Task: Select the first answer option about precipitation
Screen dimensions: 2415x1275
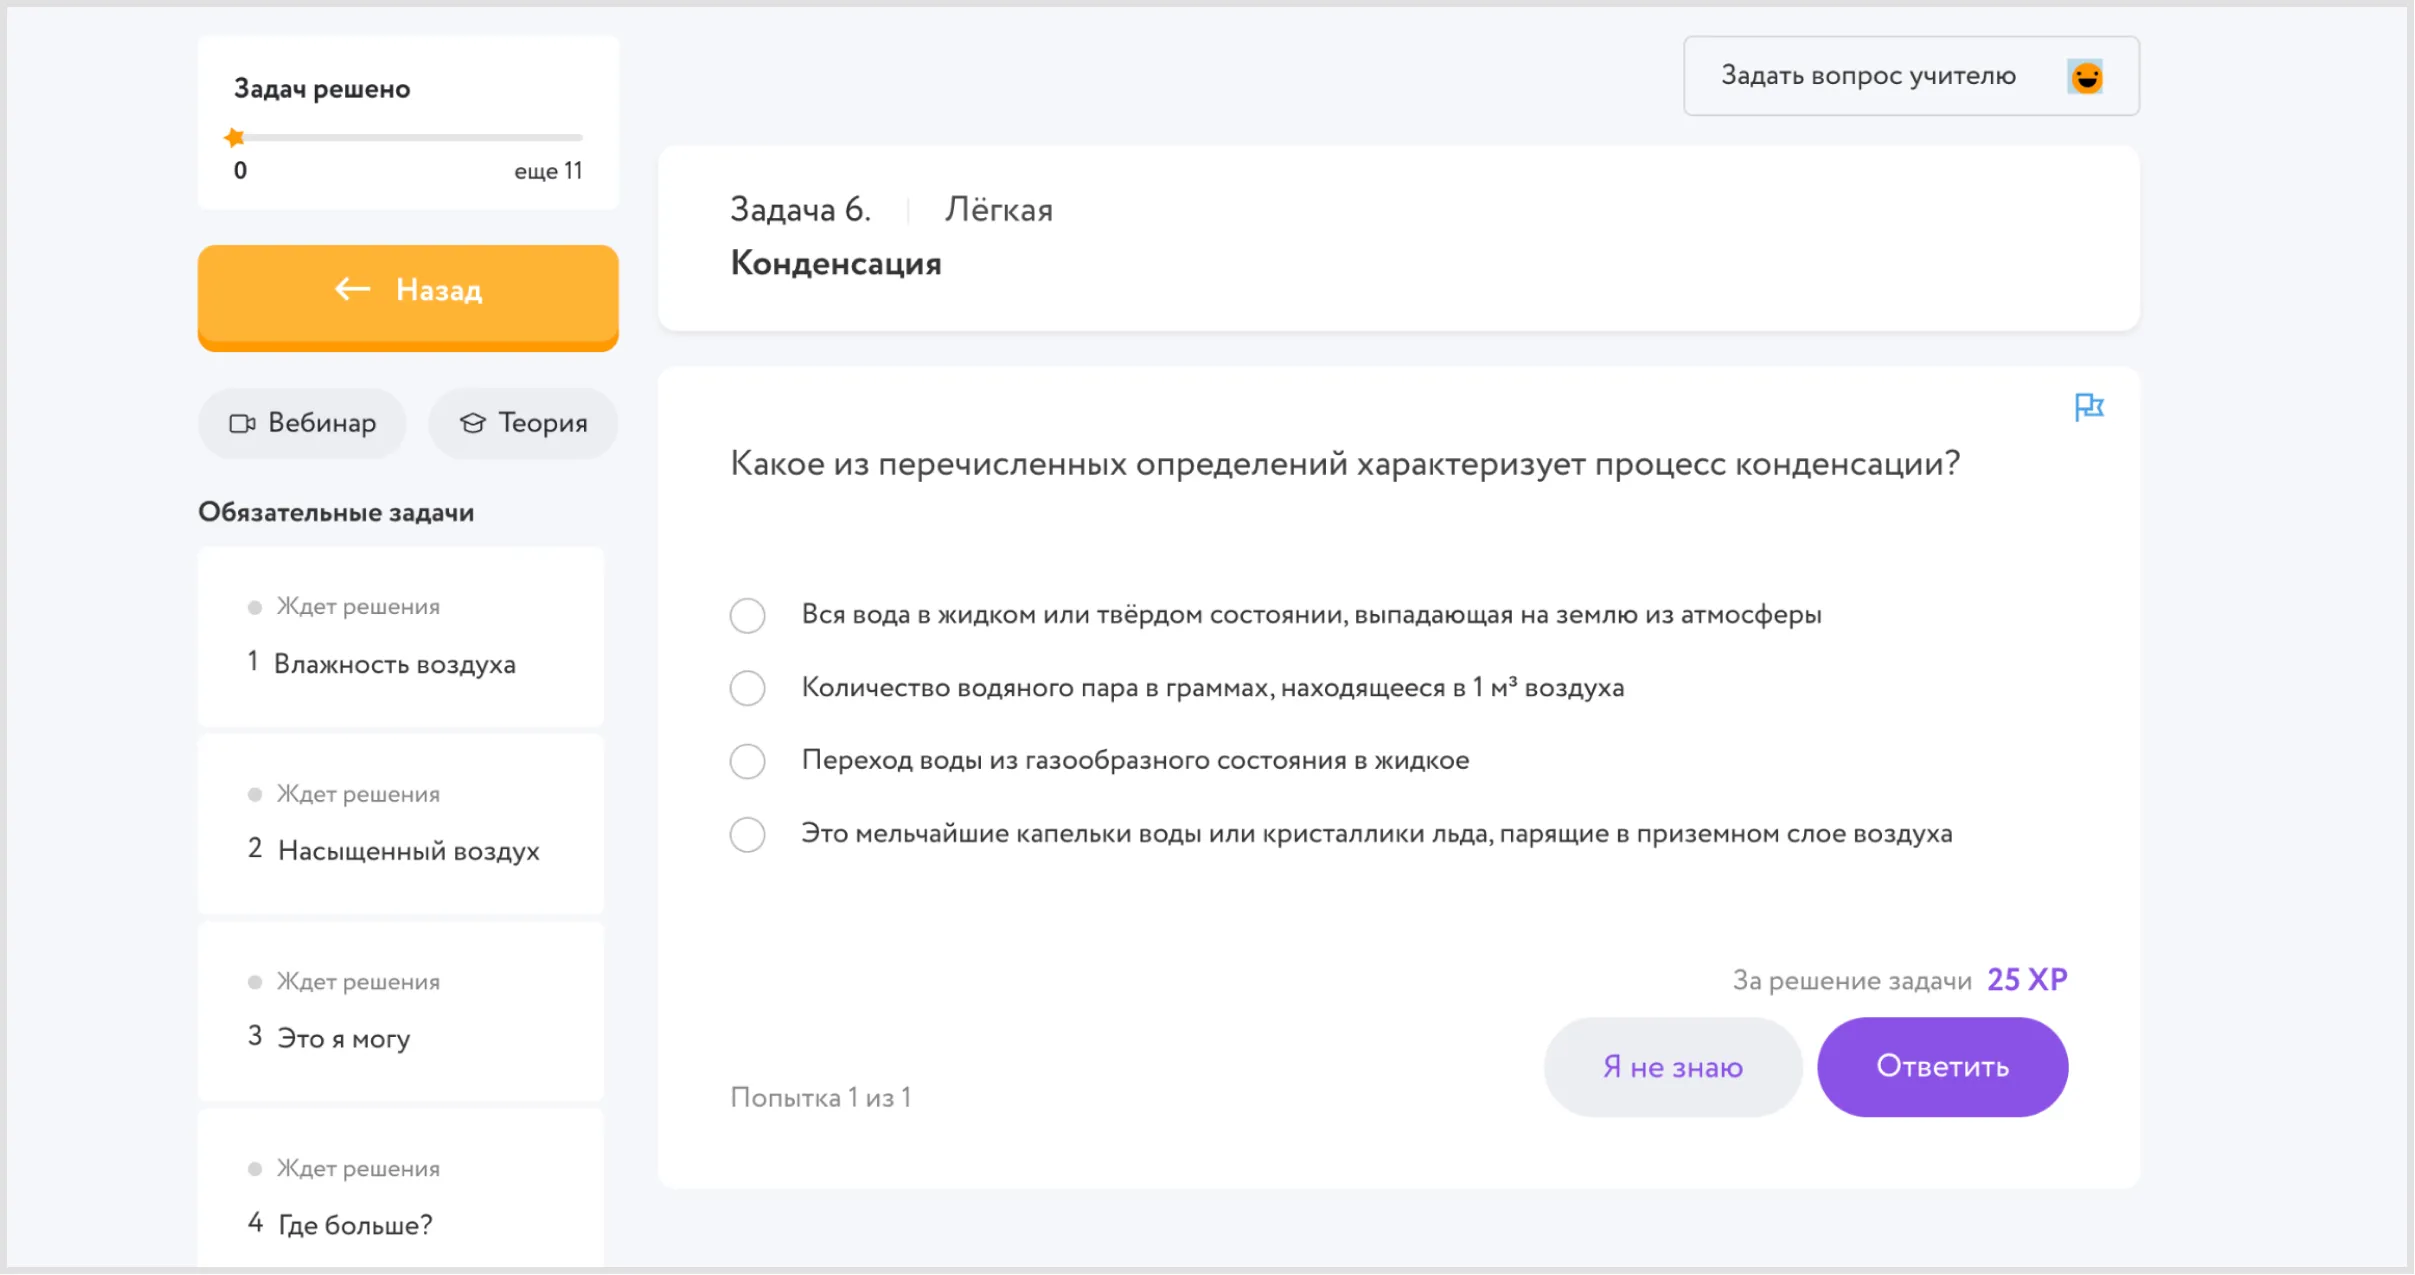Action: click(x=747, y=615)
